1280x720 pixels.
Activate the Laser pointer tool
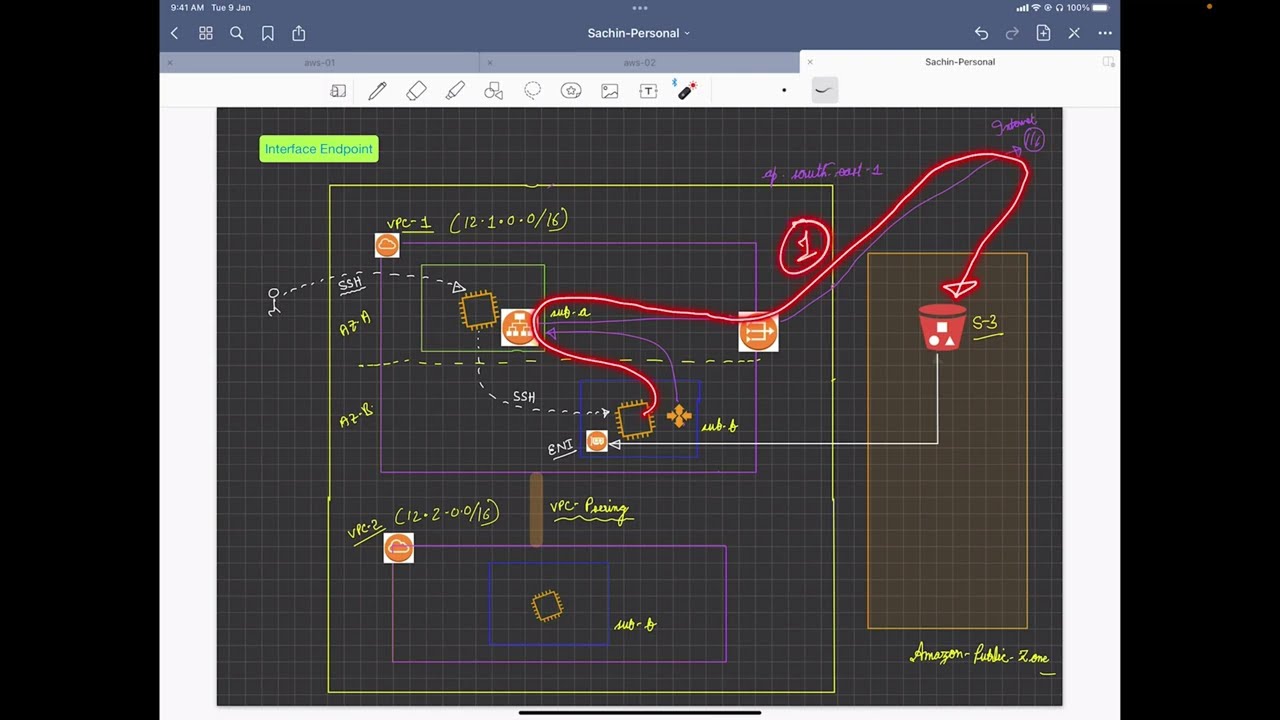coord(686,90)
